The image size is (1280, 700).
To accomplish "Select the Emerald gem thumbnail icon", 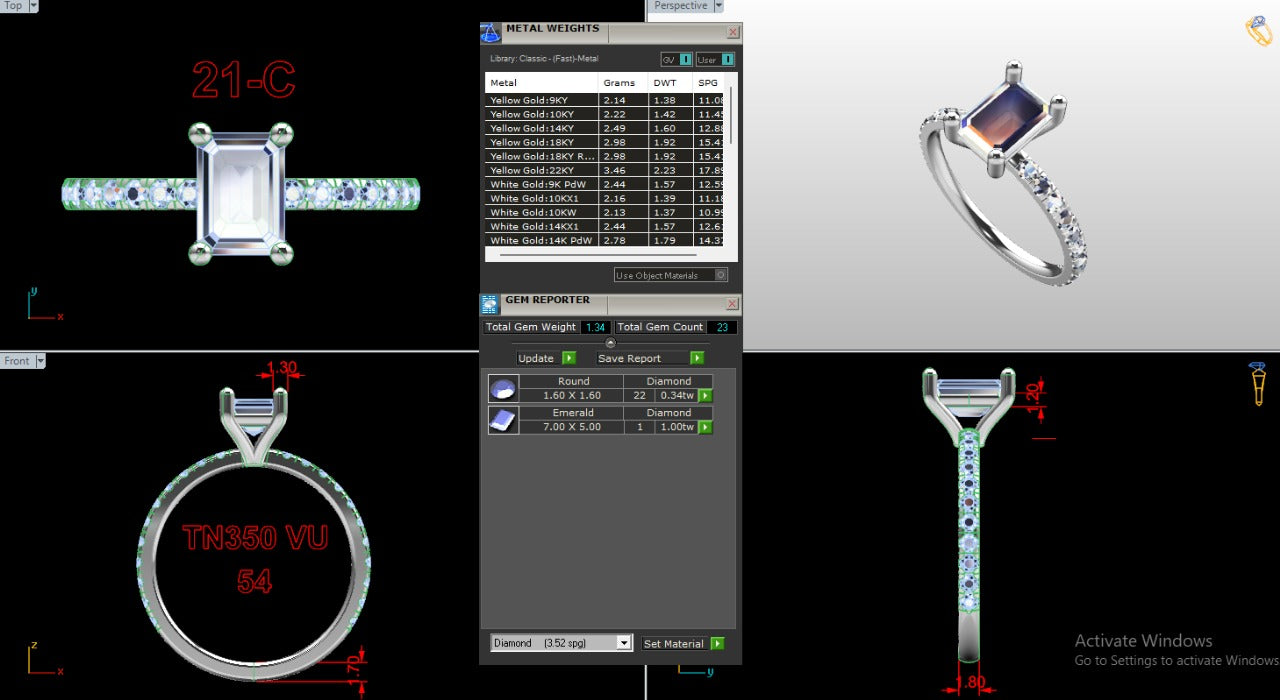I will pos(503,420).
